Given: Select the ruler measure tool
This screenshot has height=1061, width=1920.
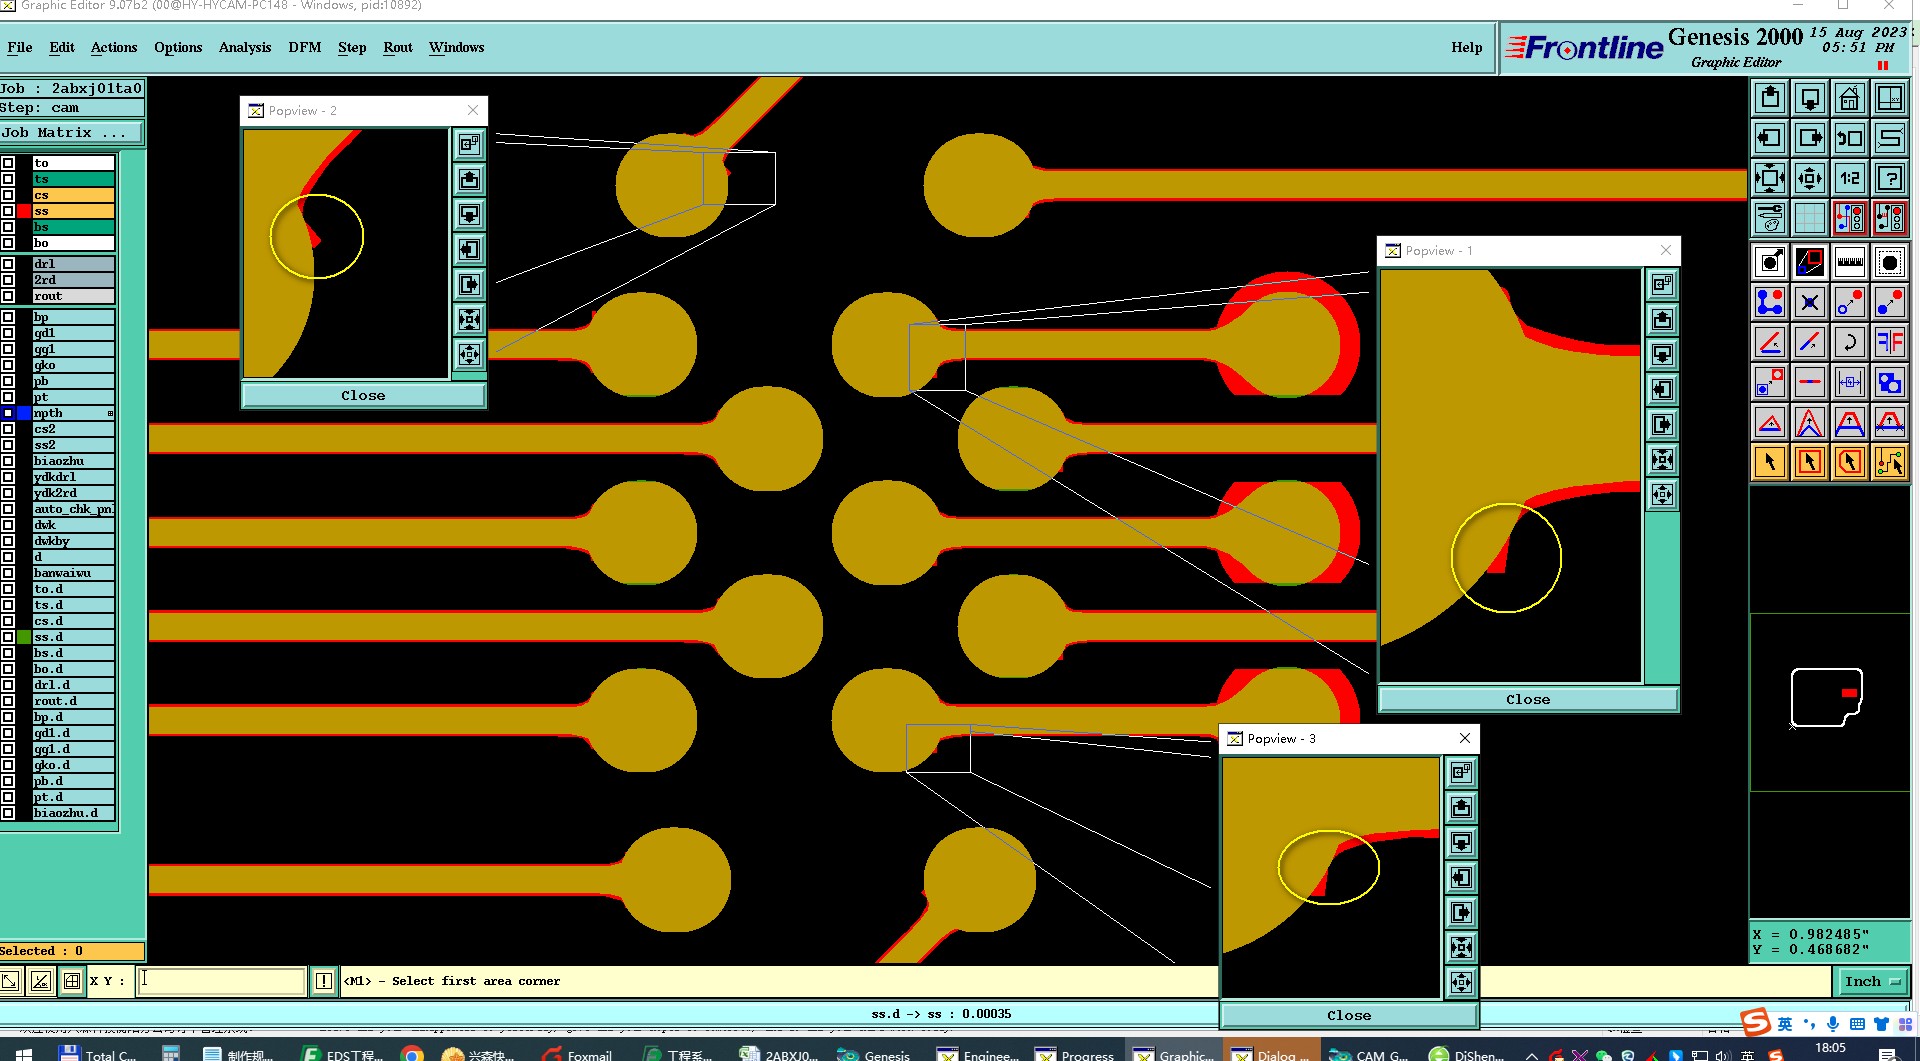Looking at the screenshot, I should coord(1850,262).
